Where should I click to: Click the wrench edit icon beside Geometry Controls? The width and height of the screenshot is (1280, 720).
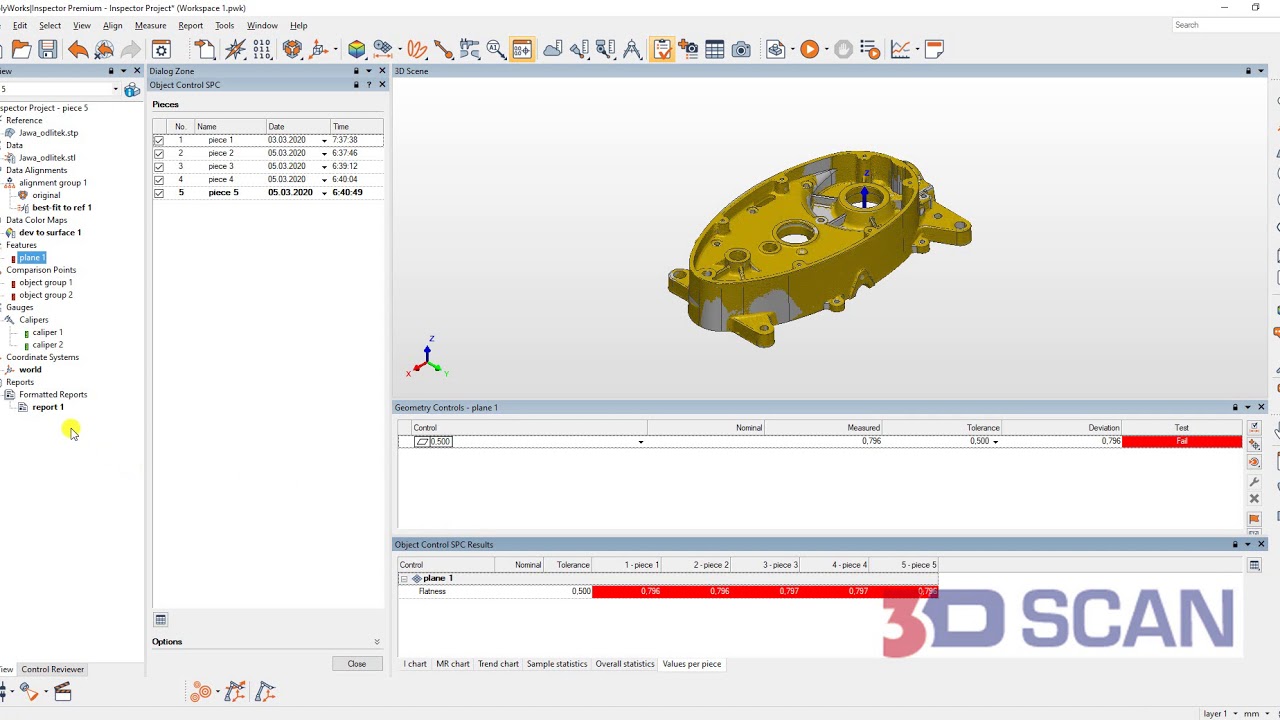pos(1254,479)
